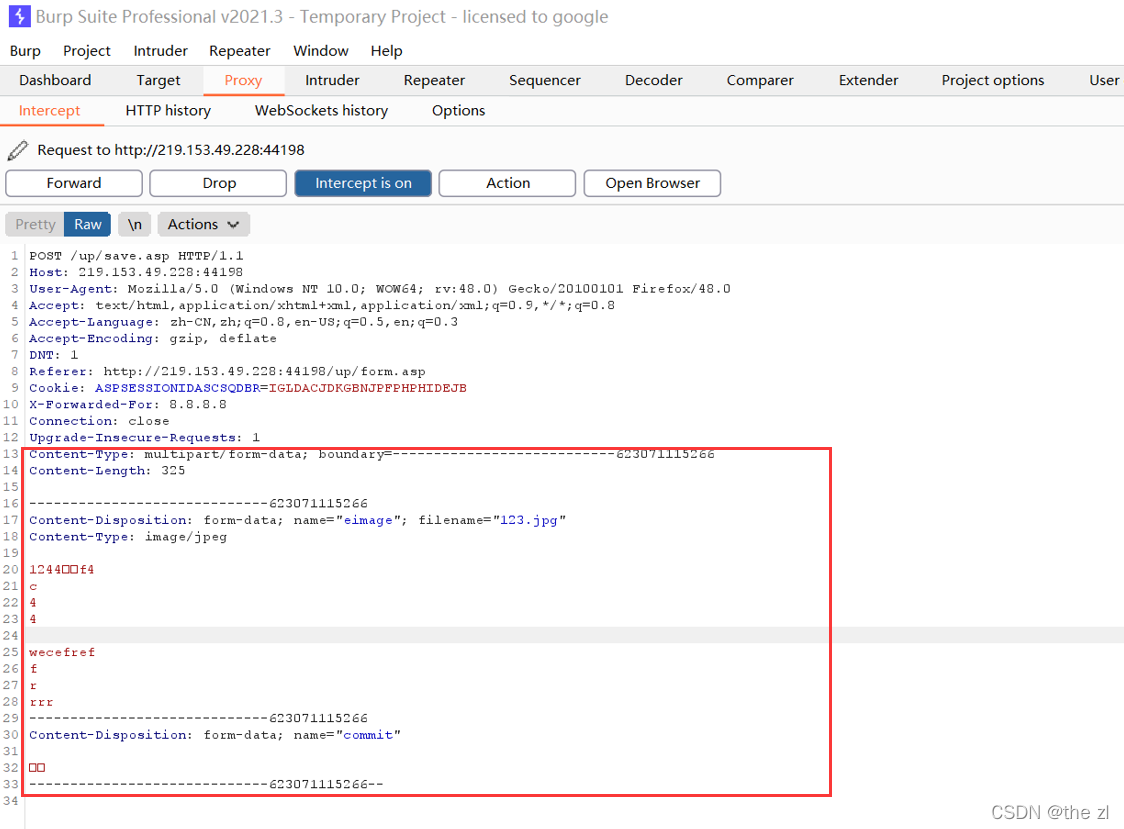Click the name="commit" form-data line
The image size is (1124, 829).
215,735
